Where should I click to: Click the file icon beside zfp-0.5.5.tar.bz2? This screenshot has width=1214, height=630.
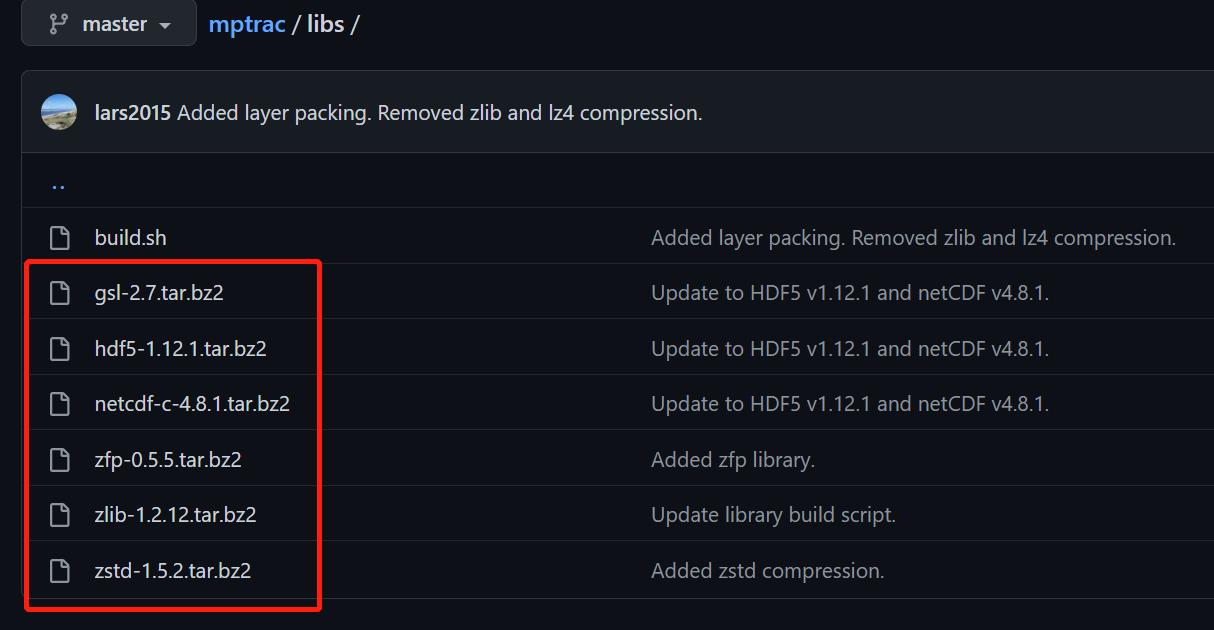[x=60, y=460]
